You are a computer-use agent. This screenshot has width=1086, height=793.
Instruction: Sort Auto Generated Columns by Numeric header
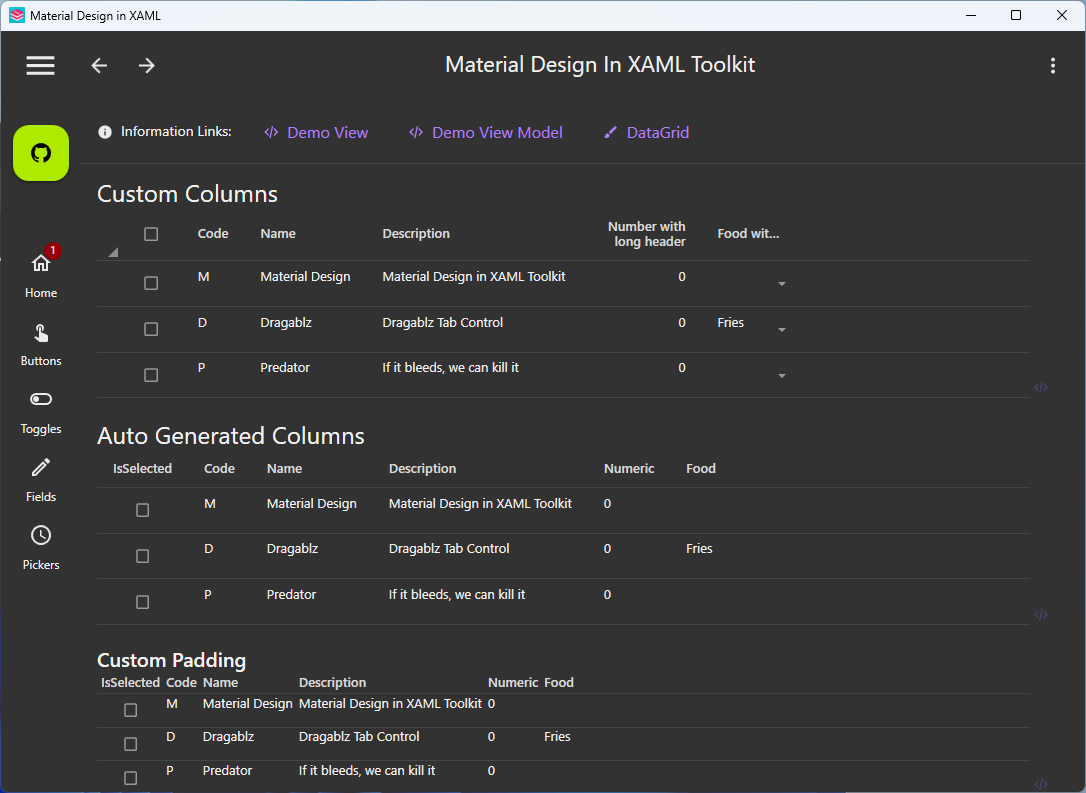tap(629, 468)
